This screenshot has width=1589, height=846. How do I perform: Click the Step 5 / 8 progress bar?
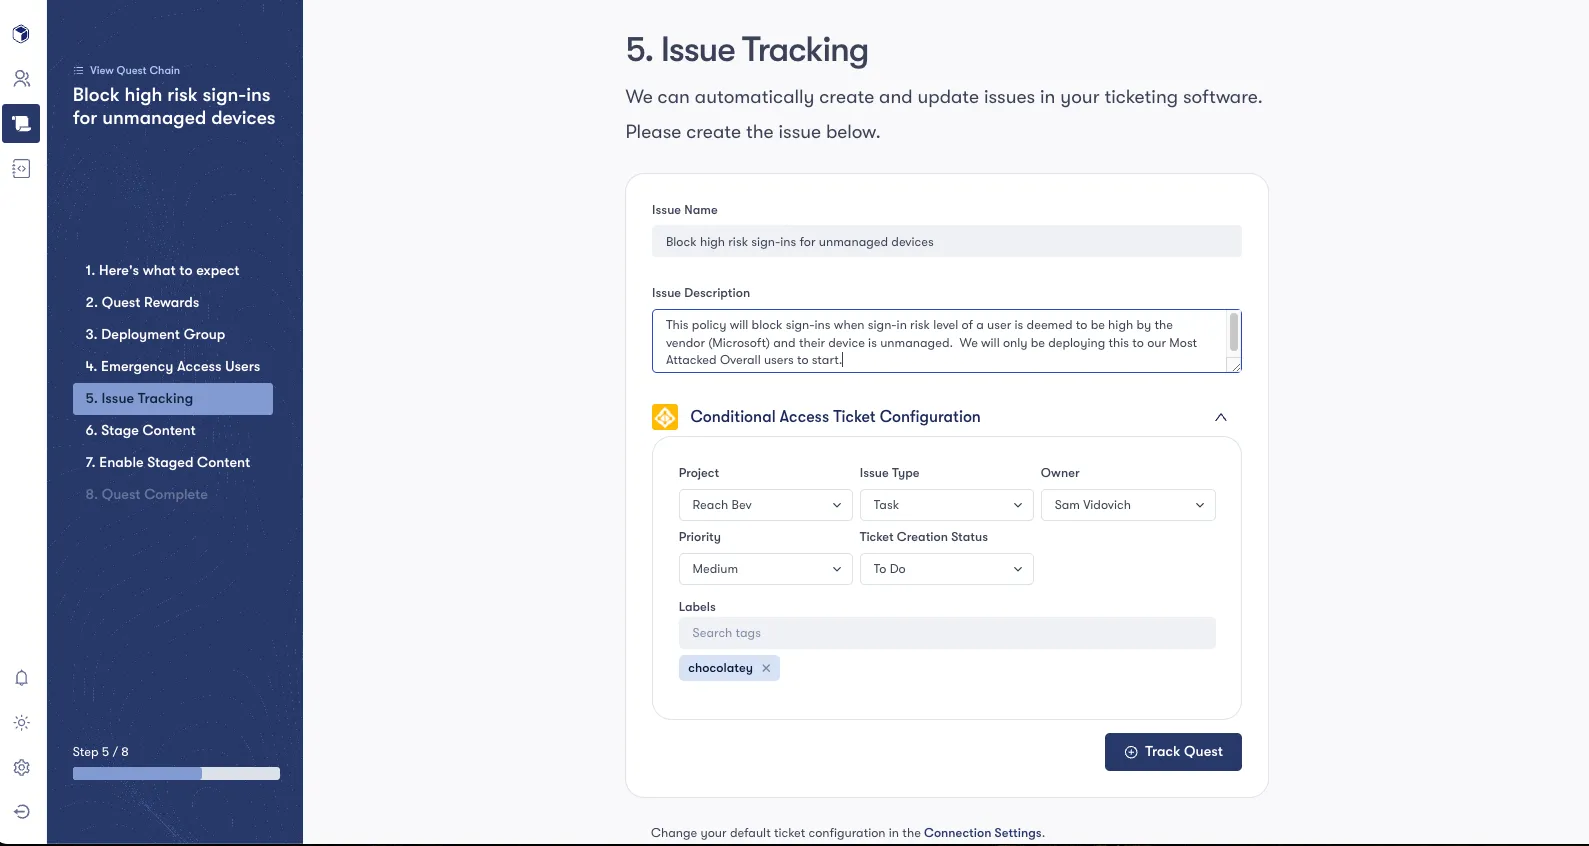click(176, 773)
